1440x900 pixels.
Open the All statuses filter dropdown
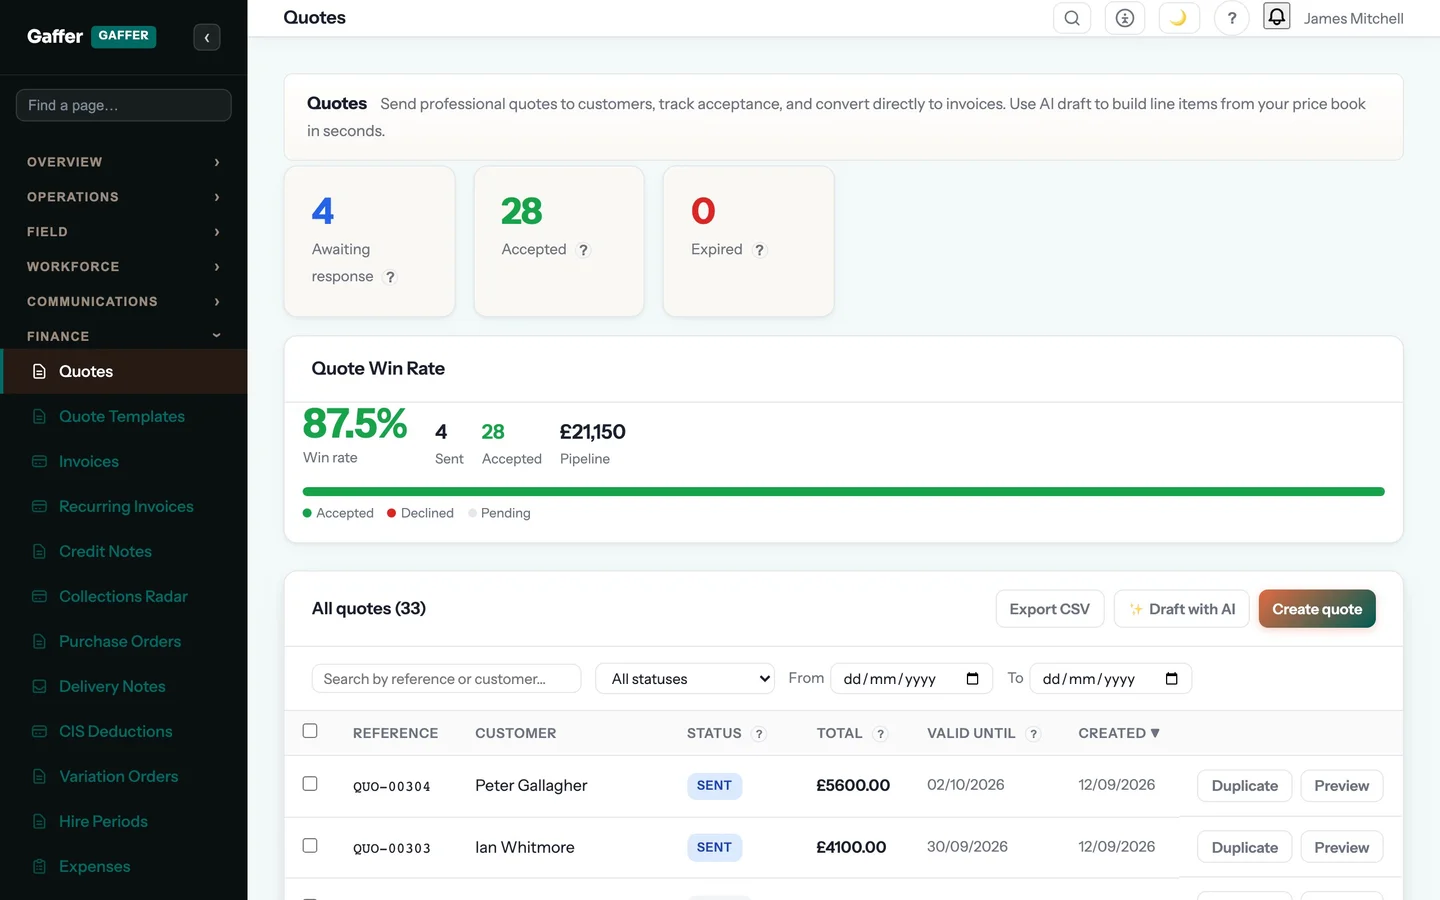click(x=685, y=679)
